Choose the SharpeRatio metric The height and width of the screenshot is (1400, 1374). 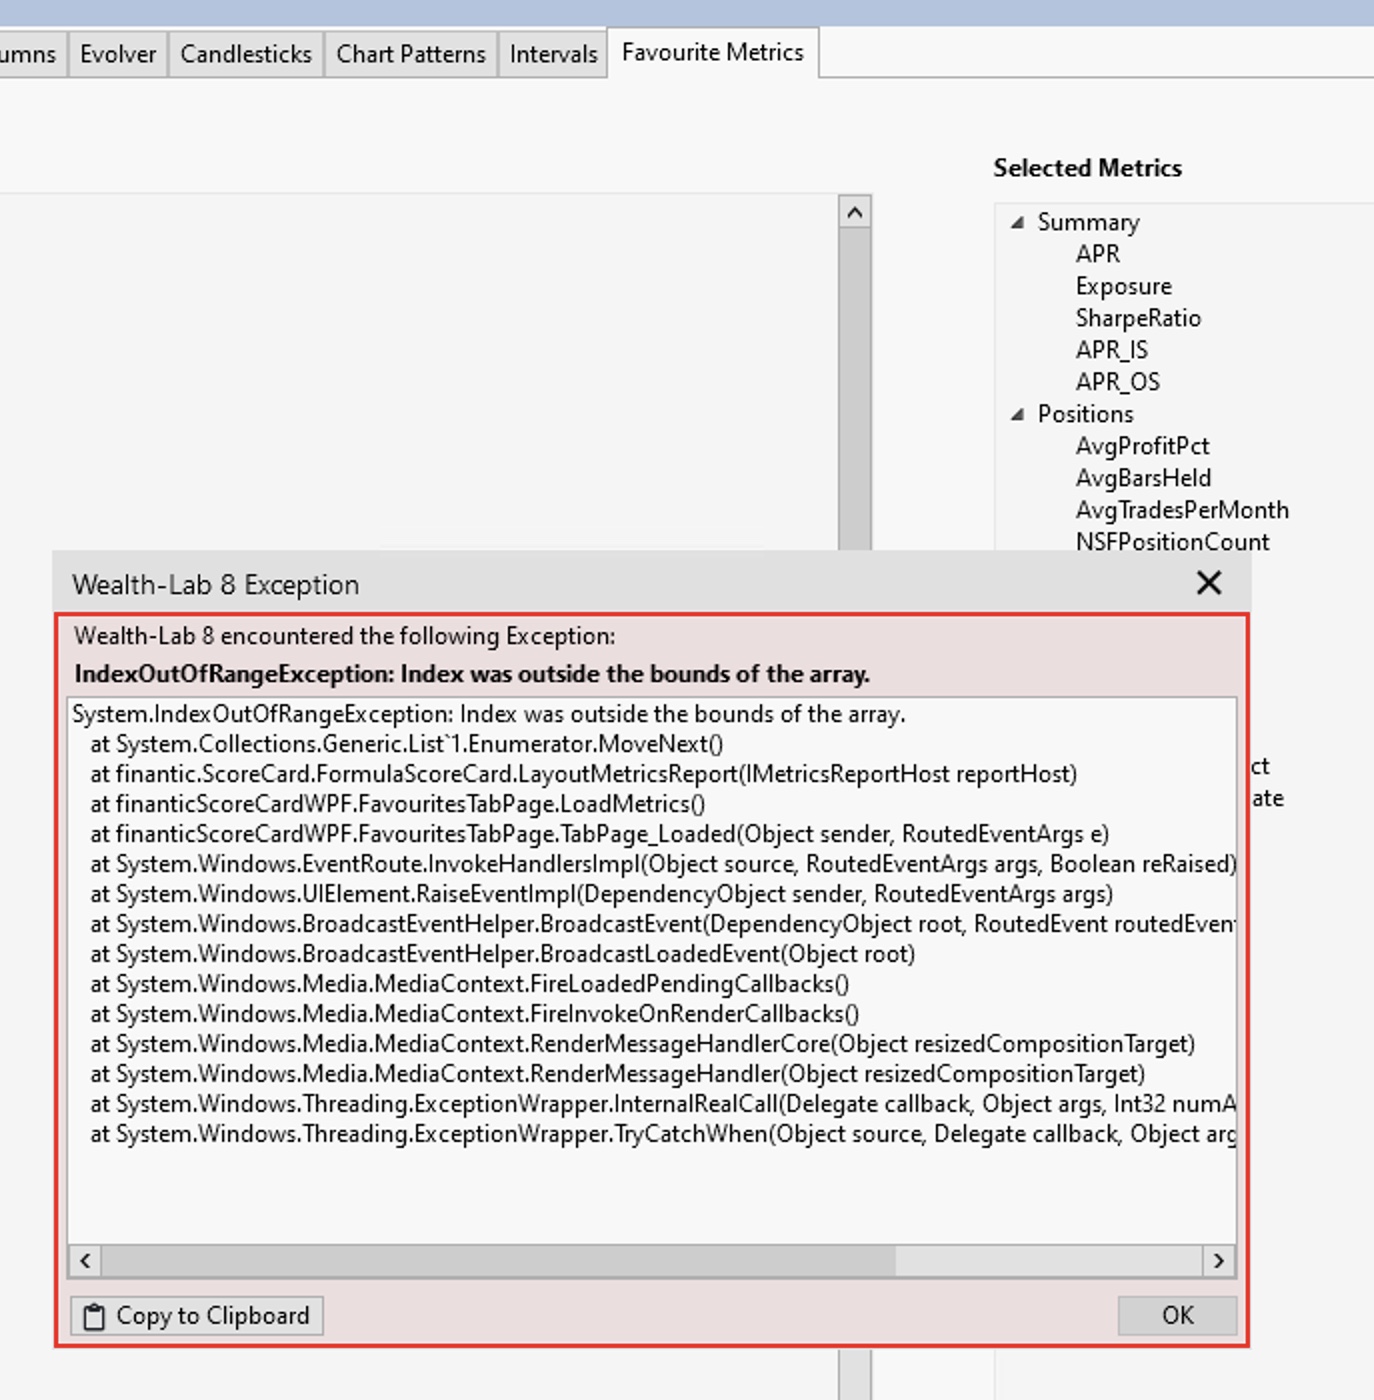[1138, 318]
